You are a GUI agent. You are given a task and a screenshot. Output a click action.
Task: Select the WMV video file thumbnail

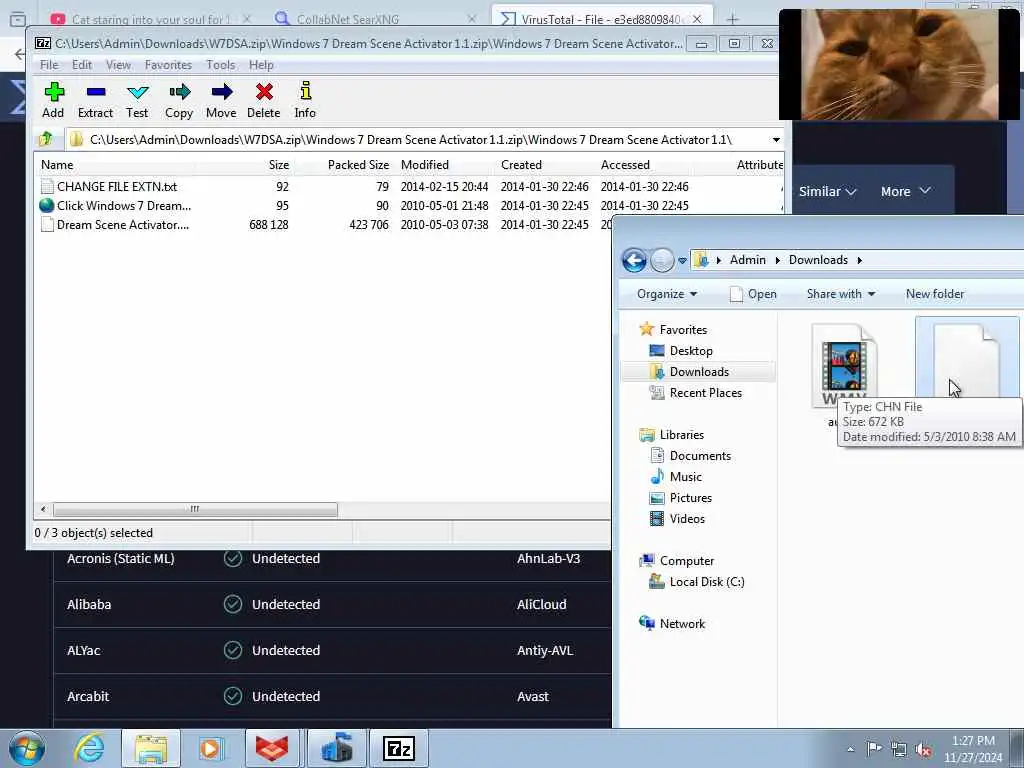pyautogui.click(x=844, y=366)
